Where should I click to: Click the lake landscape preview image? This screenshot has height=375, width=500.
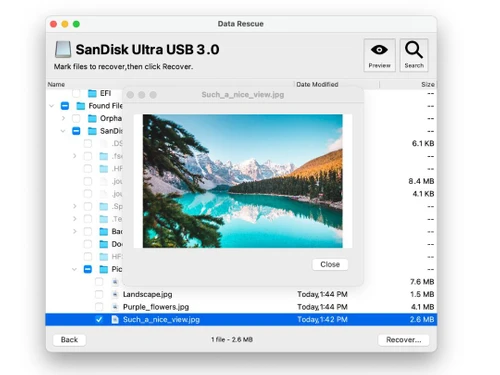click(x=243, y=181)
